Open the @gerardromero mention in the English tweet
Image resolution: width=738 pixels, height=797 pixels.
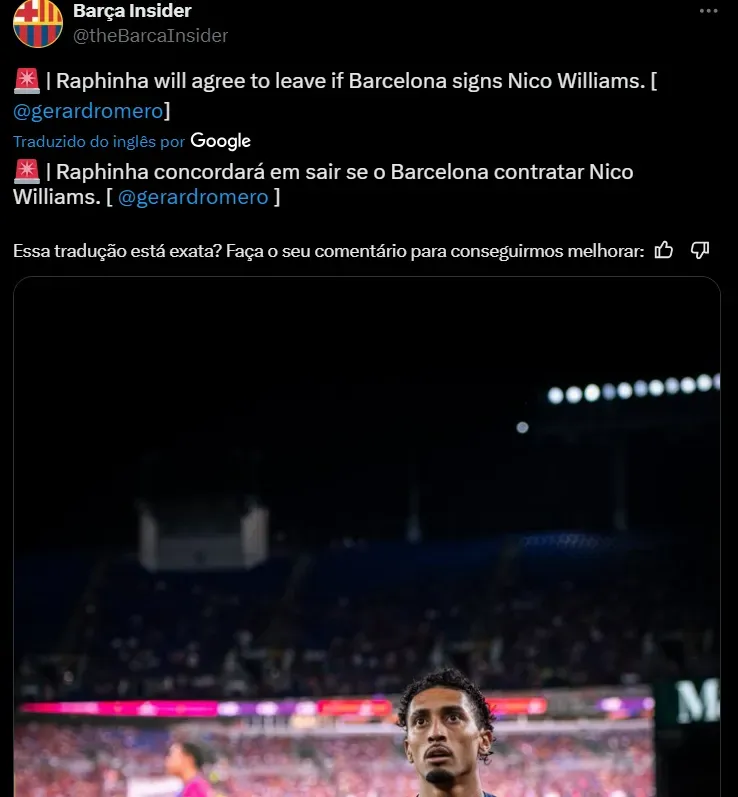pos(88,111)
